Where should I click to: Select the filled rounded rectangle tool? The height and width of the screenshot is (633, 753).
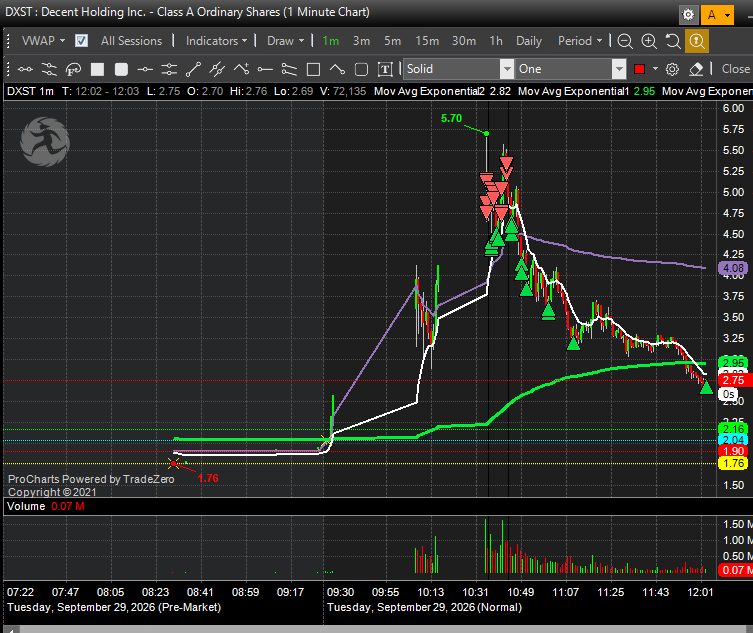coord(121,70)
